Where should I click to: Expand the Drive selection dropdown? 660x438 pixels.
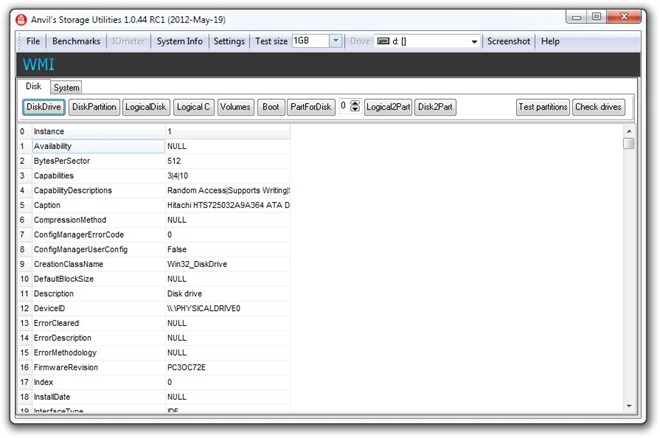tap(474, 41)
